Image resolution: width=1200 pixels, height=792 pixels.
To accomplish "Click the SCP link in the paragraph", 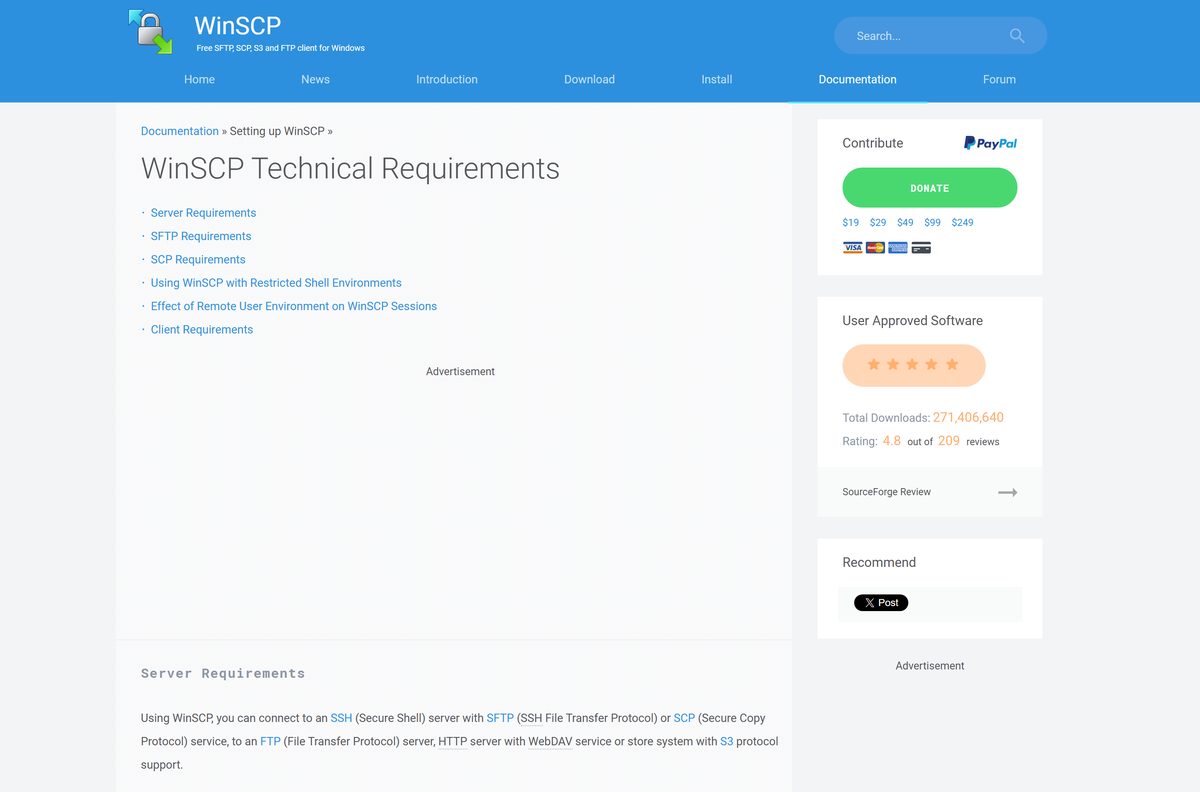I will (684, 718).
